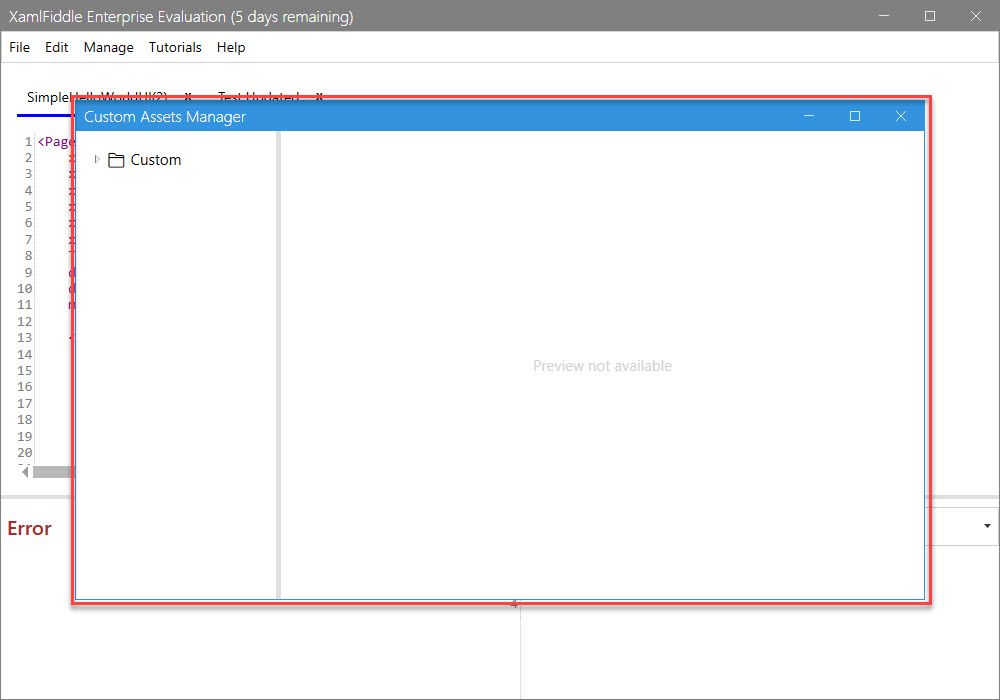Click the editor horizontal scrollbar left arrow

(x=25, y=472)
